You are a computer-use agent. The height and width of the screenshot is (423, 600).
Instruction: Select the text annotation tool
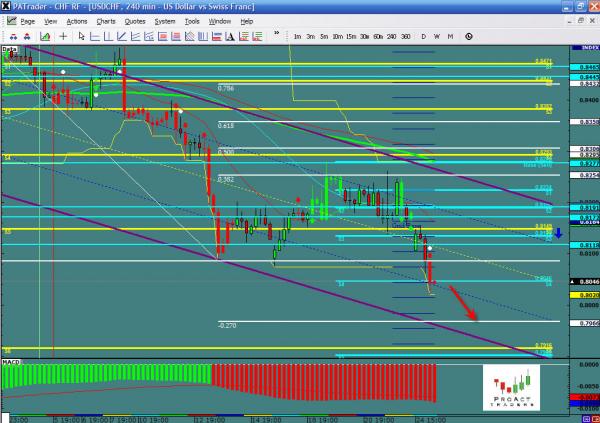point(230,36)
